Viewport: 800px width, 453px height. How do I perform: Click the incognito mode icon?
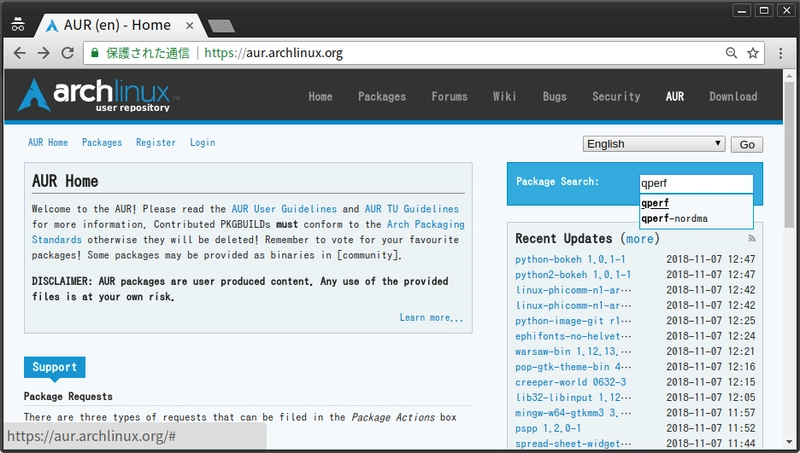[x=18, y=24]
